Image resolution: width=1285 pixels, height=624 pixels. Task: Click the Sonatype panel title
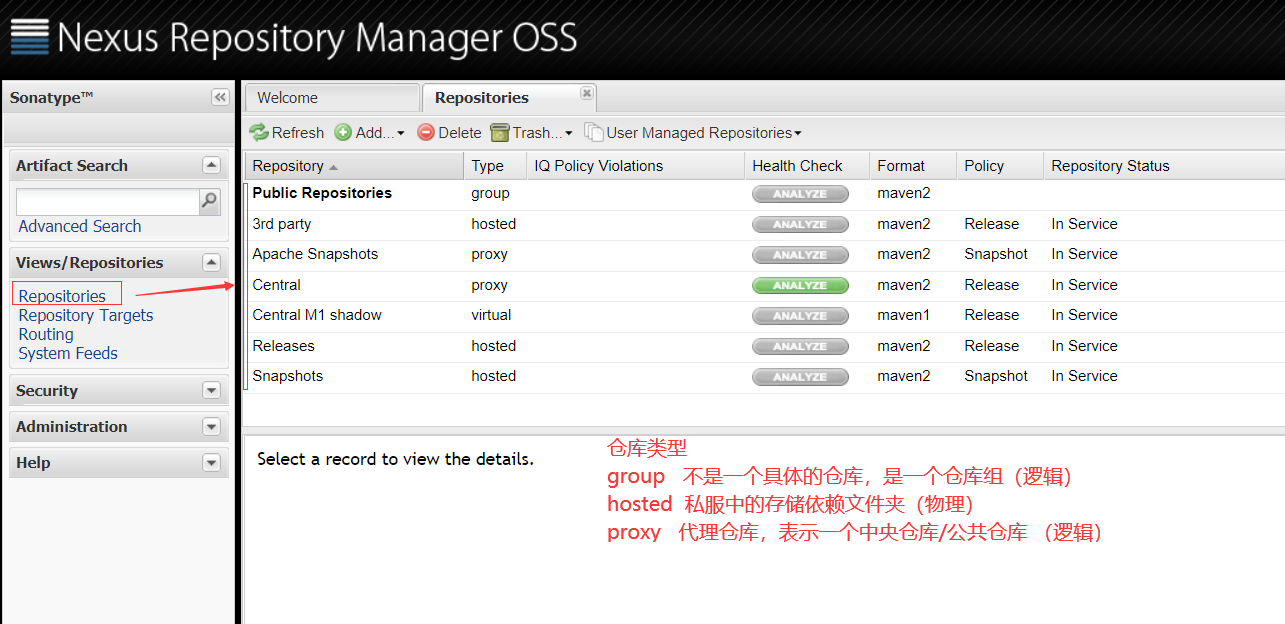(x=51, y=97)
